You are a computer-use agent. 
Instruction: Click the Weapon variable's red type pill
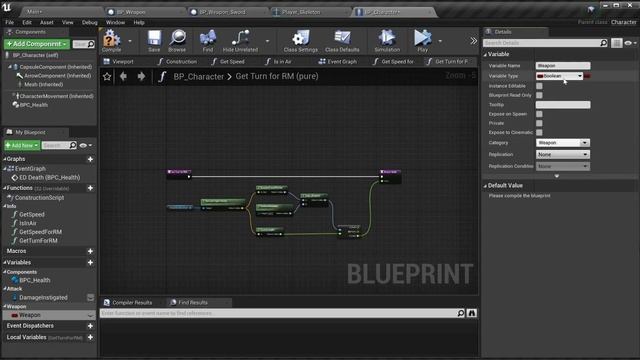click(x=15, y=315)
